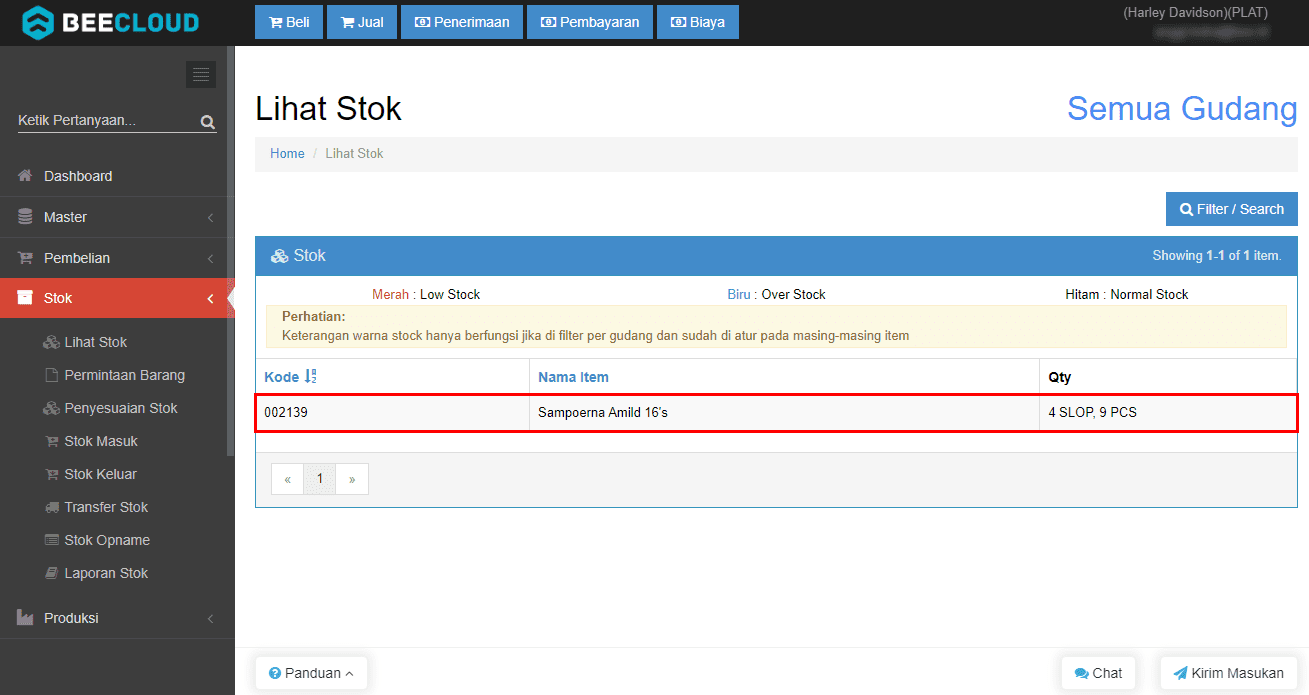
Task: Click the Semua Gudang heading
Action: [1182, 108]
